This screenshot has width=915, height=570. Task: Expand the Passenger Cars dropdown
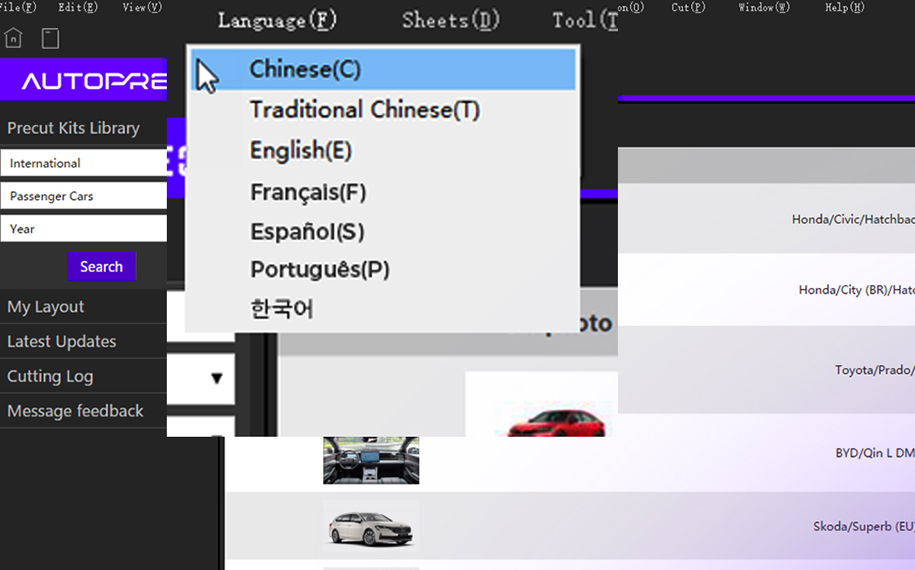coord(84,196)
